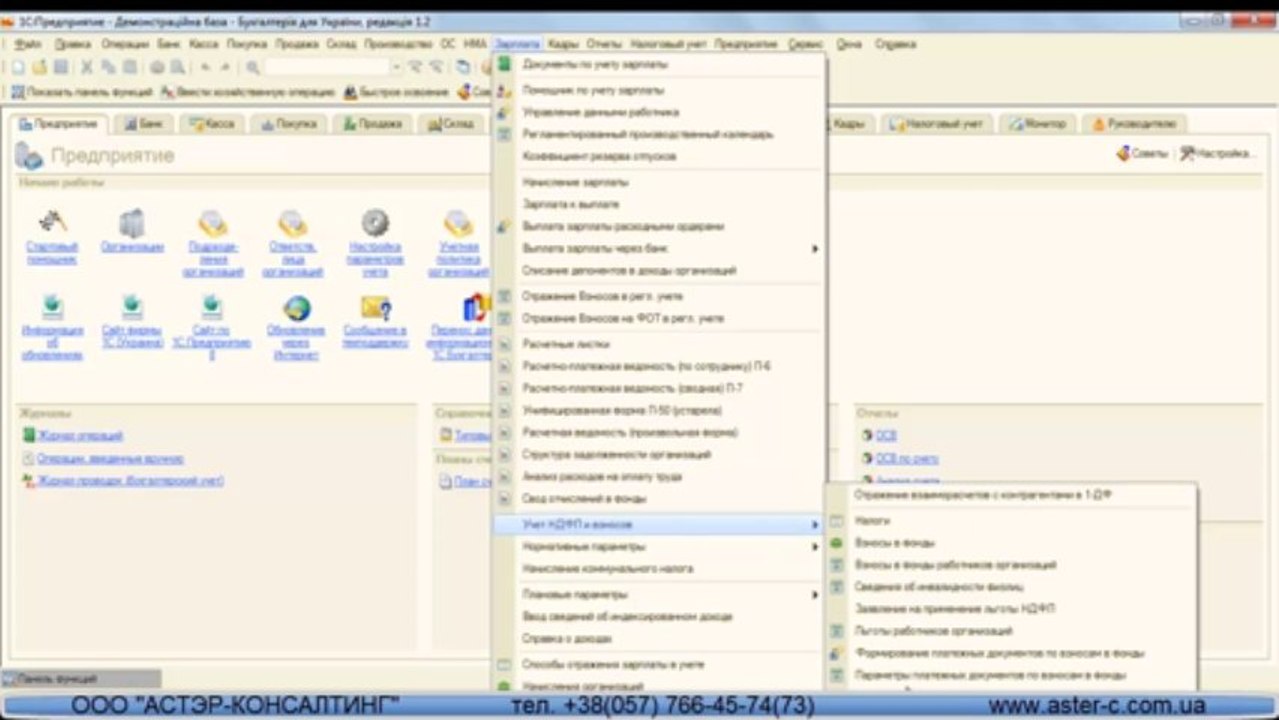Open the Отчеты menu

[604, 44]
